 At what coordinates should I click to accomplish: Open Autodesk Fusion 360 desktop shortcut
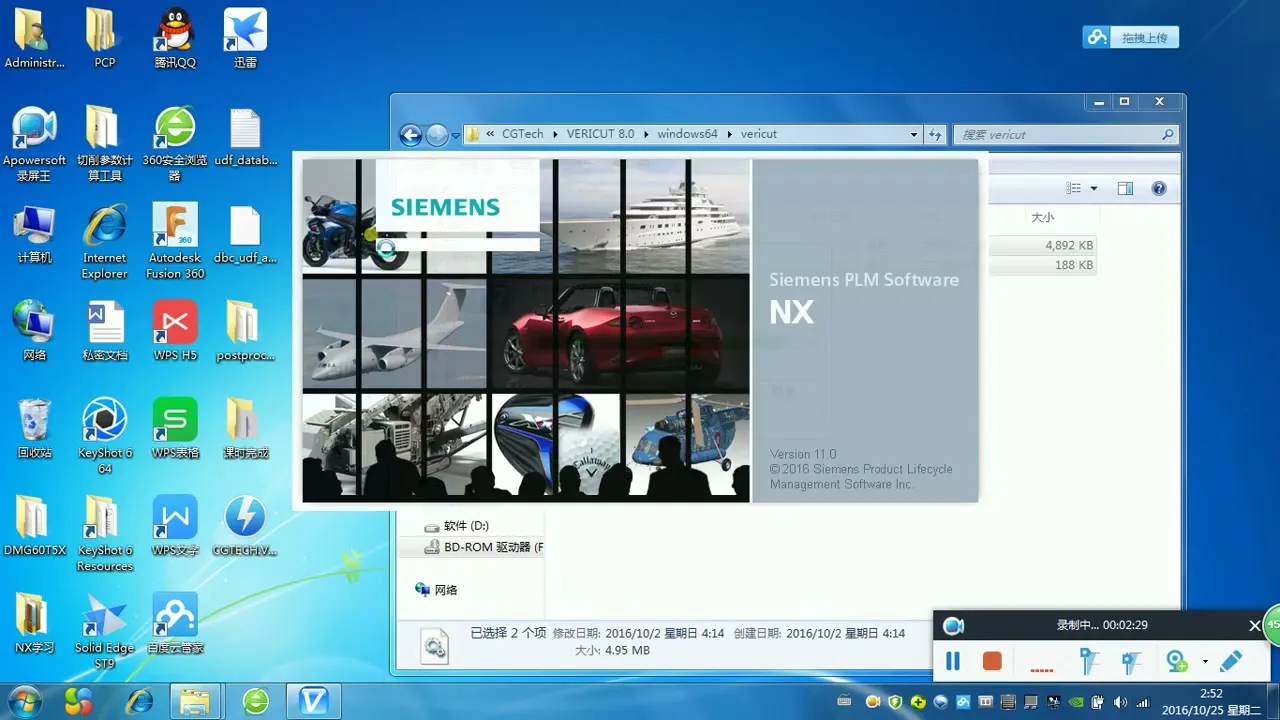[x=175, y=241]
